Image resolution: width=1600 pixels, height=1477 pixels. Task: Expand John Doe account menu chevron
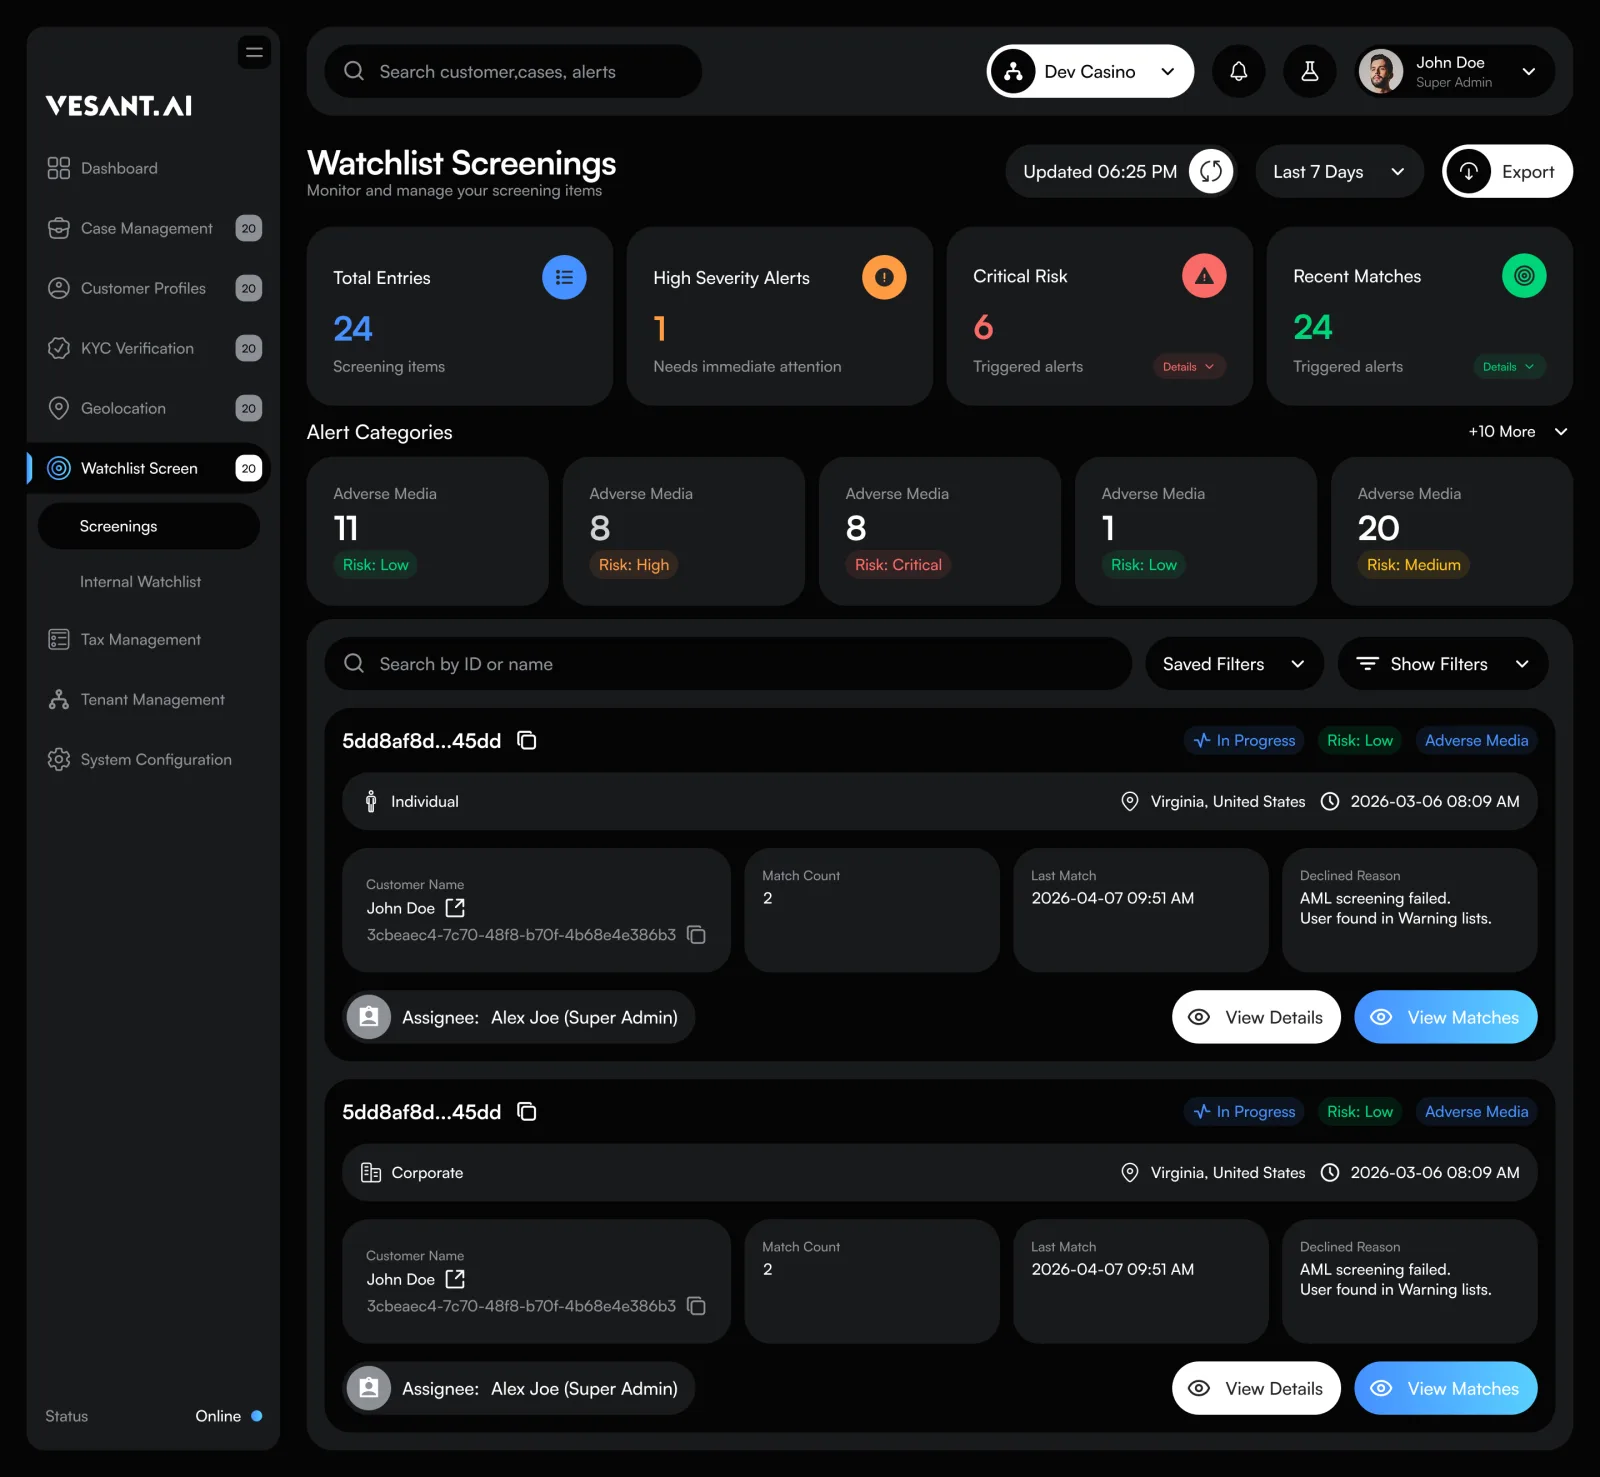point(1528,71)
